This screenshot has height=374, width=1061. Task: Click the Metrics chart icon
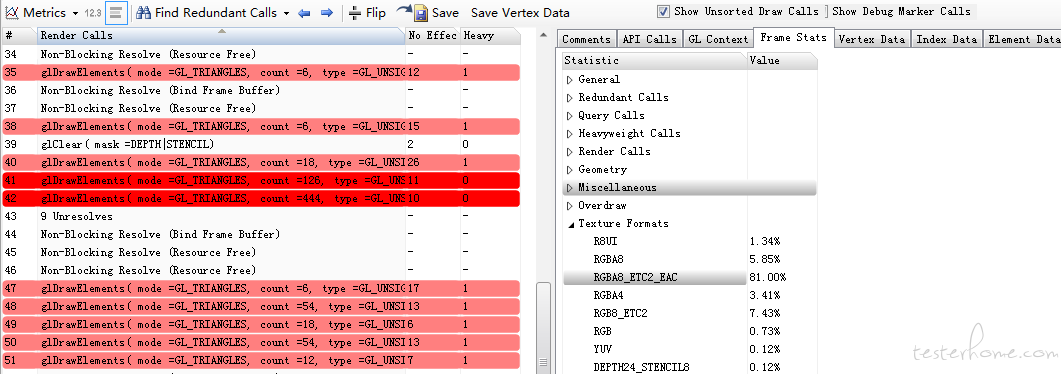pos(12,13)
